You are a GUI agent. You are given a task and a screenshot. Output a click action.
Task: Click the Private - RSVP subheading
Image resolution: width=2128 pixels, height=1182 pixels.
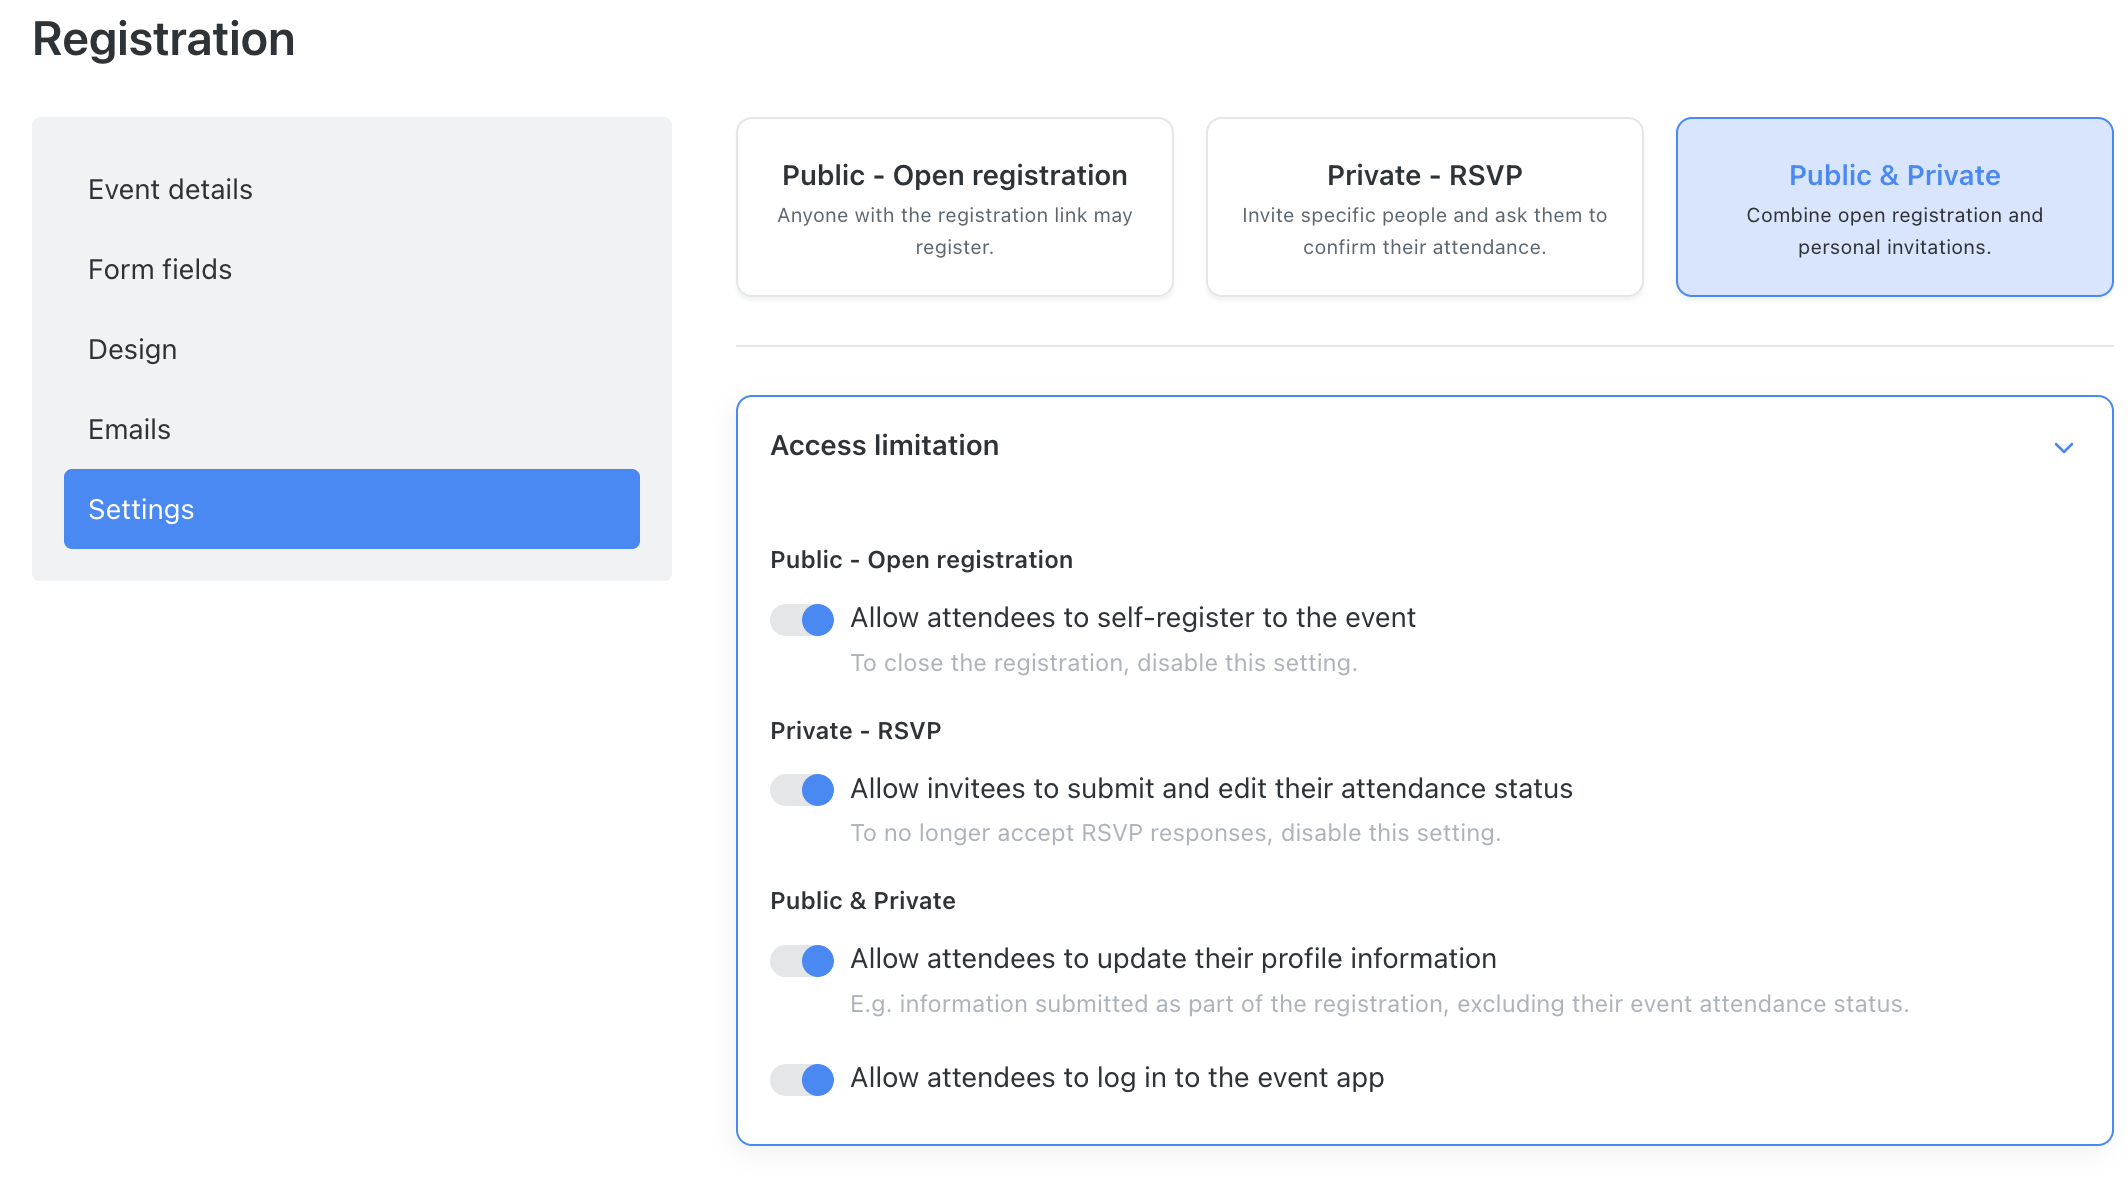tap(855, 730)
